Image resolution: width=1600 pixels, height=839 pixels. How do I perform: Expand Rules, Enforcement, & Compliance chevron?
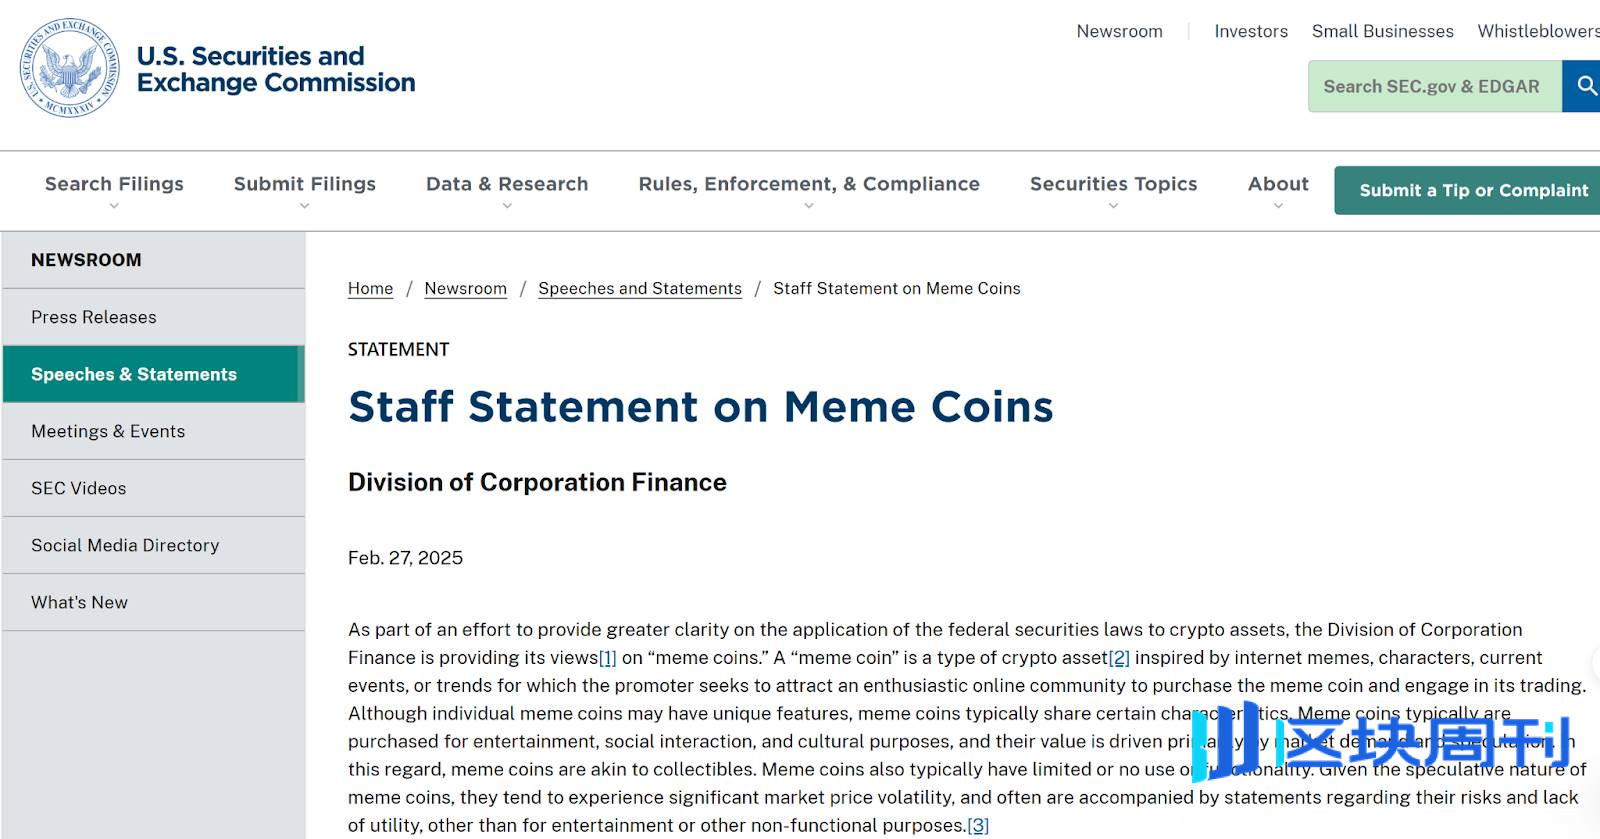click(x=809, y=206)
